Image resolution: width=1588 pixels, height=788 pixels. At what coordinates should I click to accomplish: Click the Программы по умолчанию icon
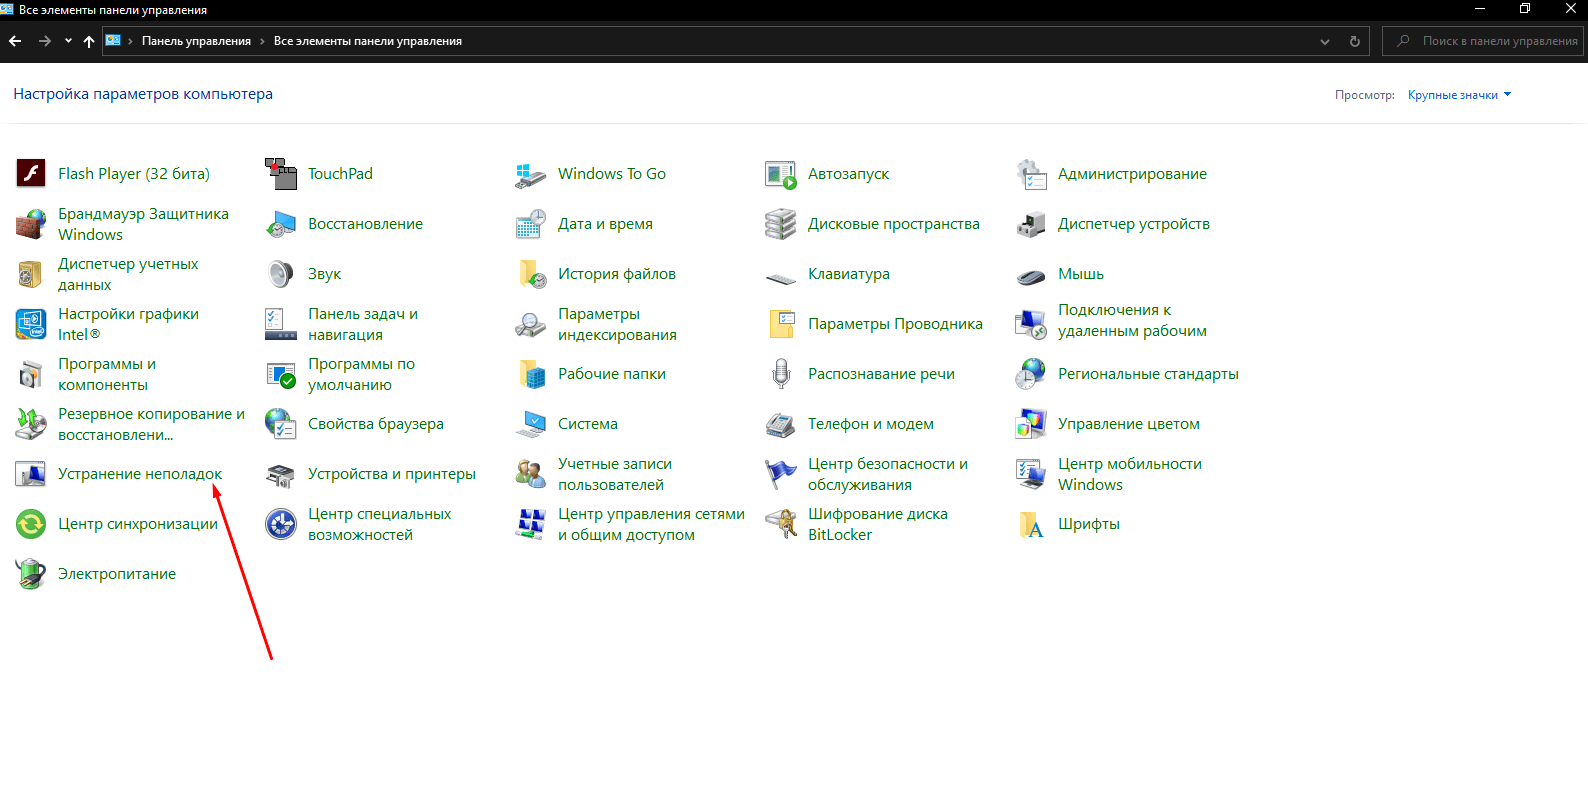coord(281,374)
